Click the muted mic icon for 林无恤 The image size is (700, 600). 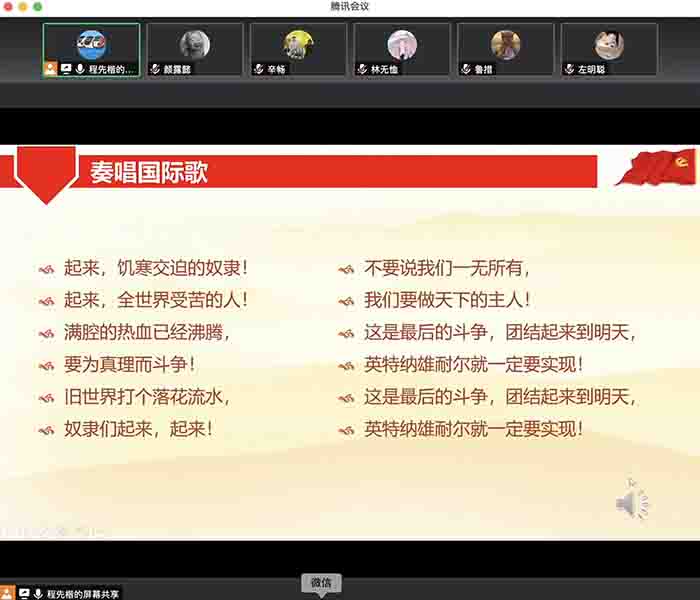pos(362,69)
